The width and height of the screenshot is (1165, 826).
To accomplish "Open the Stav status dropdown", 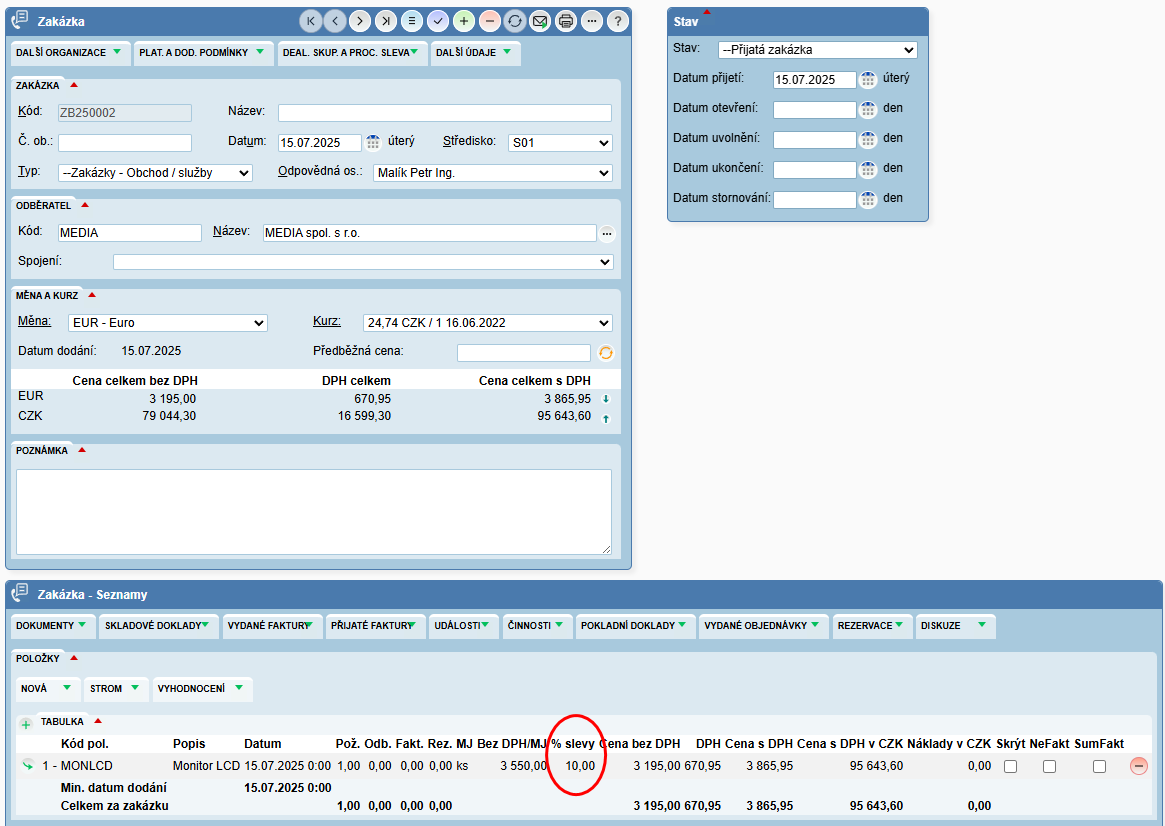I will 817,50.
